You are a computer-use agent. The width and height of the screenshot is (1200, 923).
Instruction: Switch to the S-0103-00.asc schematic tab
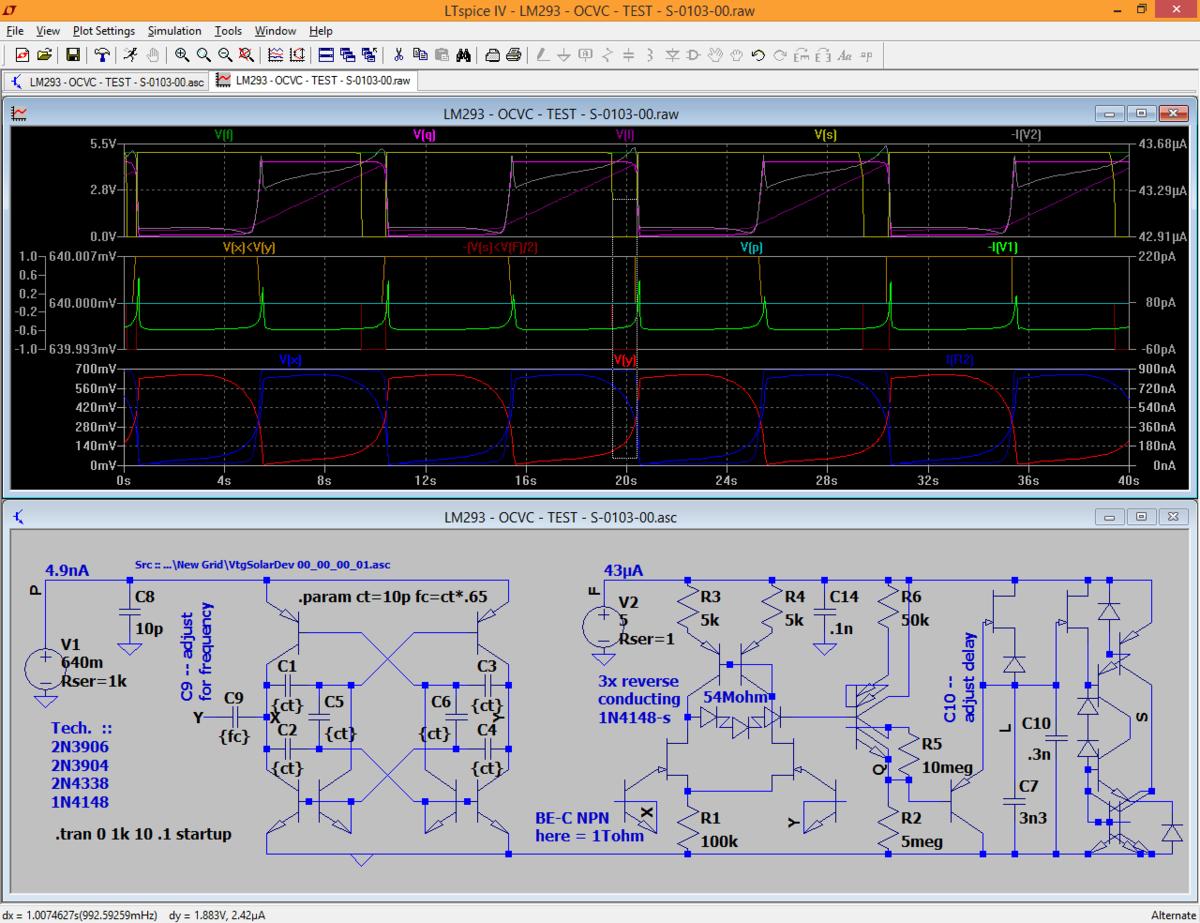(x=108, y=81)
